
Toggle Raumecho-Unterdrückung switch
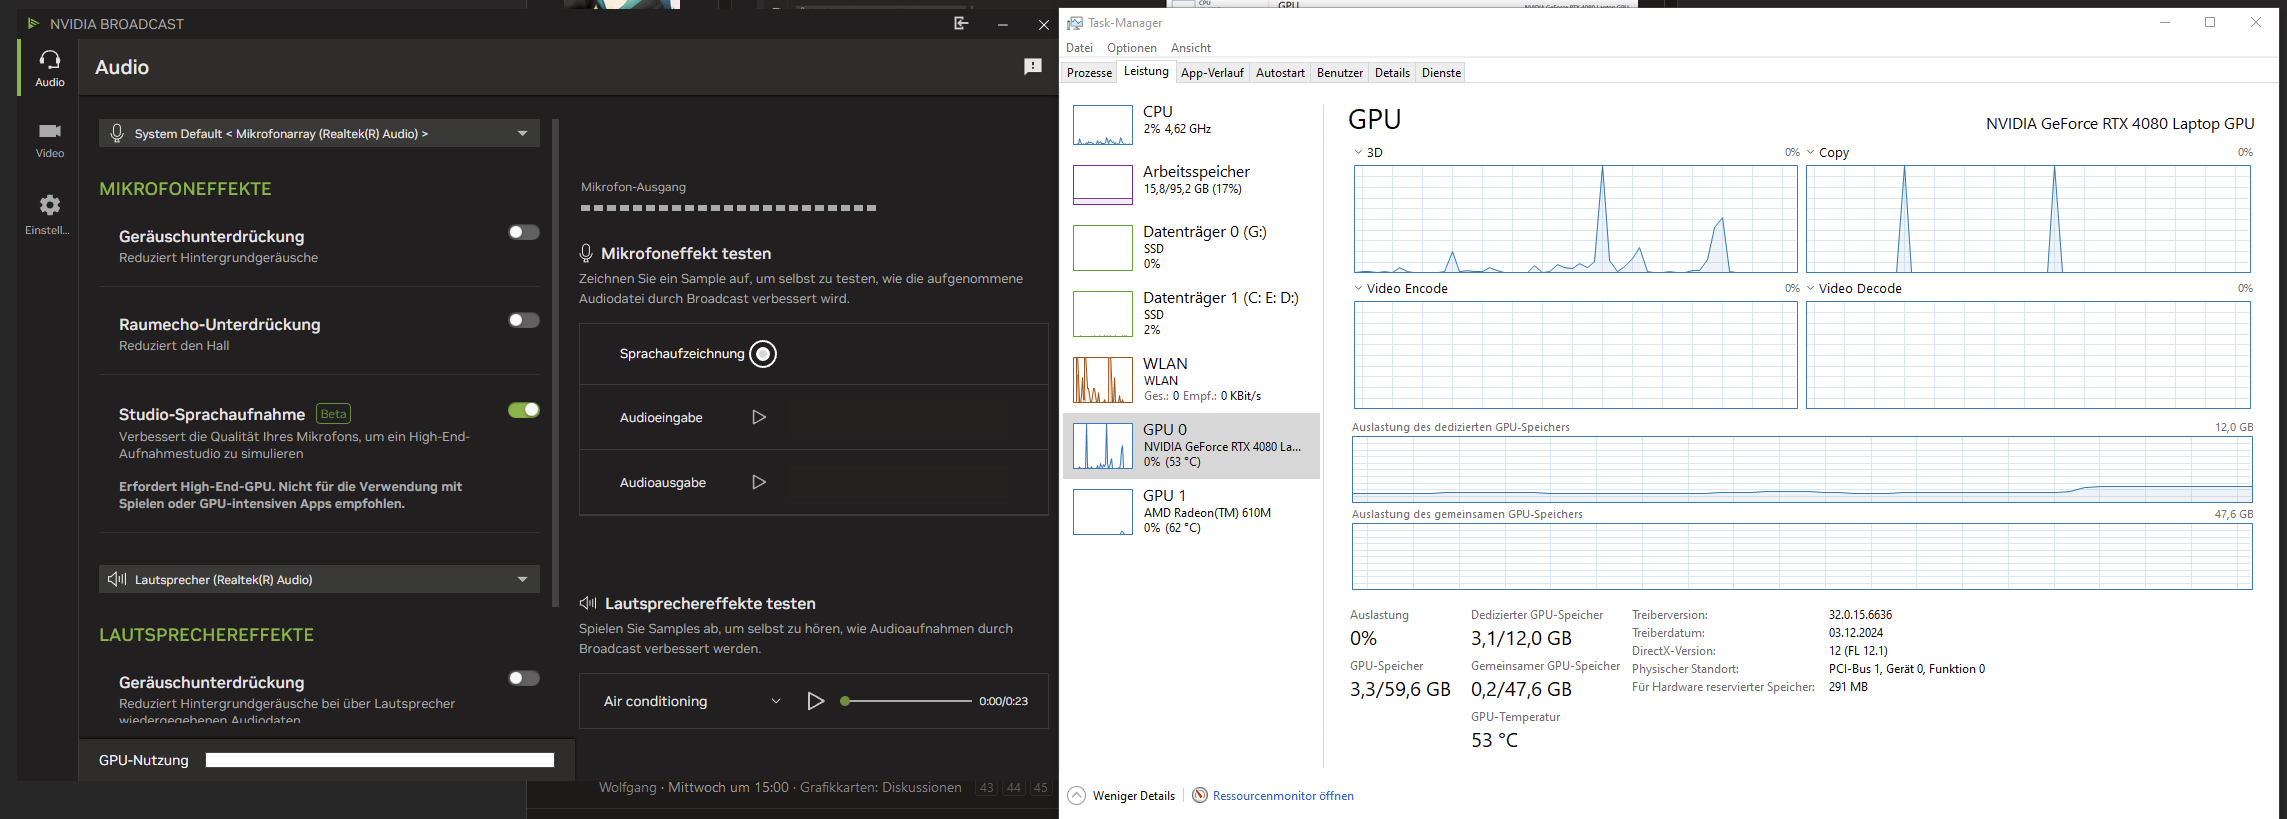524,320
